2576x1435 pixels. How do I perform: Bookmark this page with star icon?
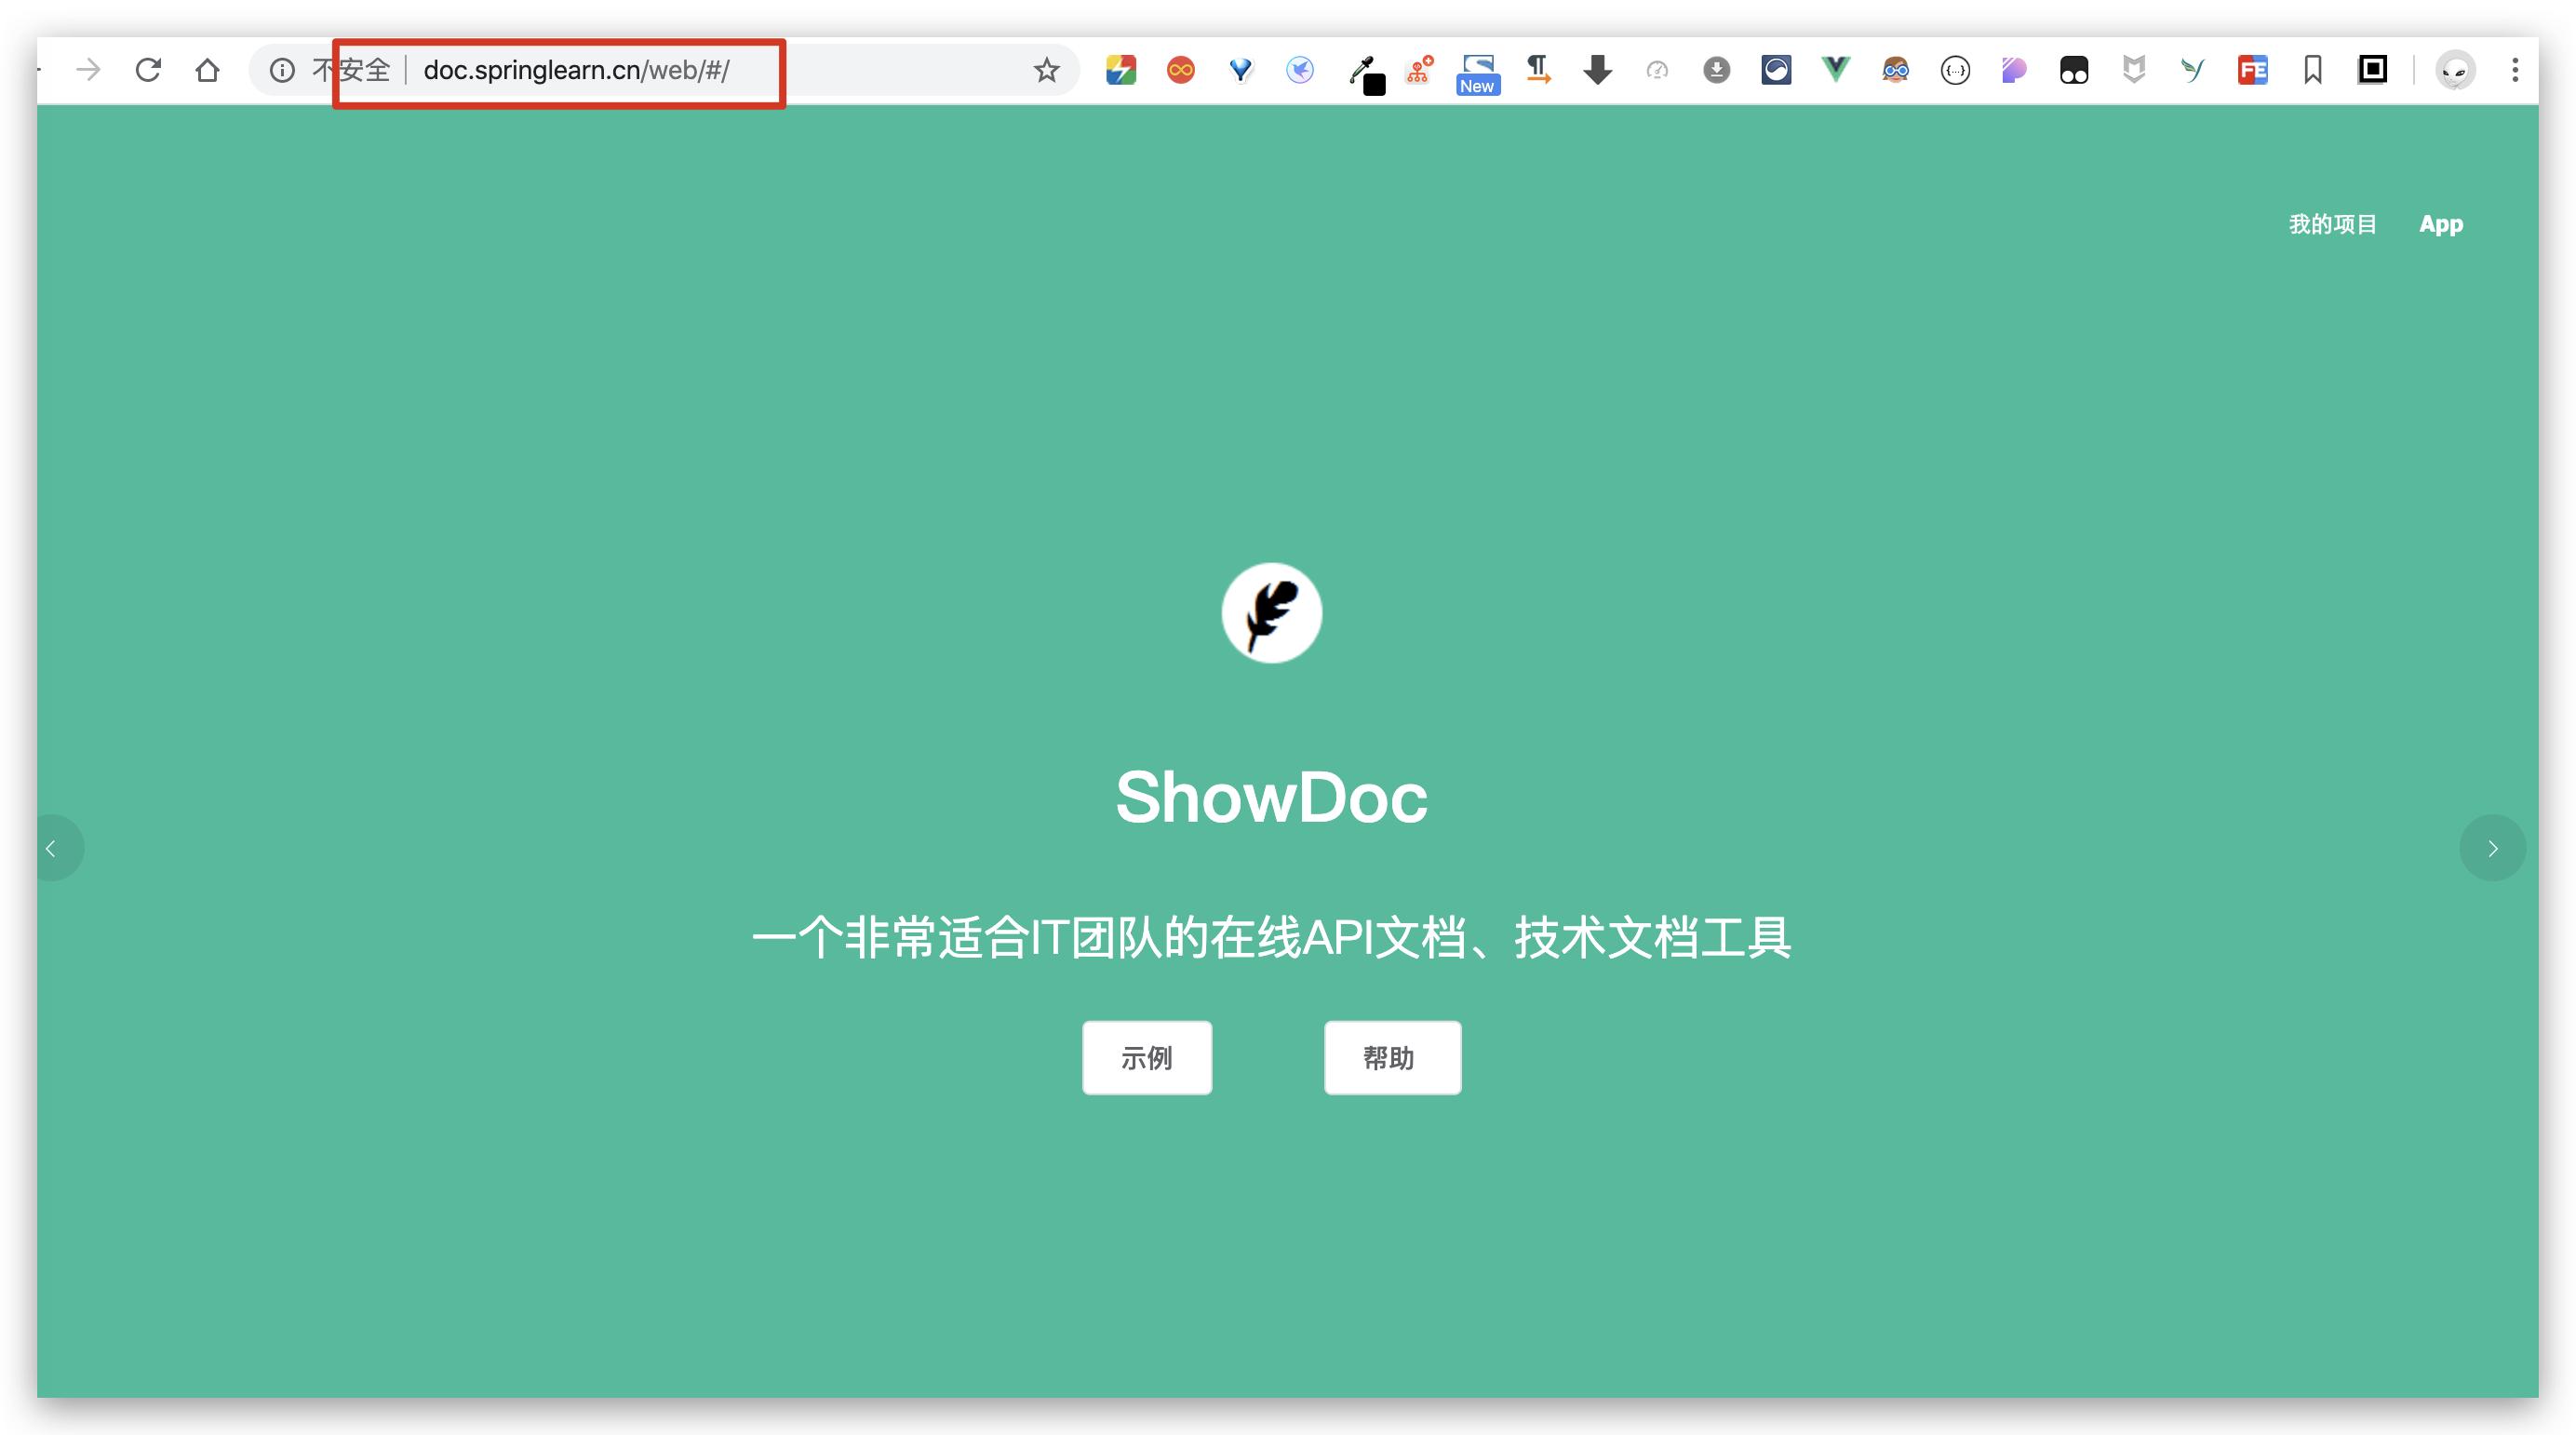1046,70
